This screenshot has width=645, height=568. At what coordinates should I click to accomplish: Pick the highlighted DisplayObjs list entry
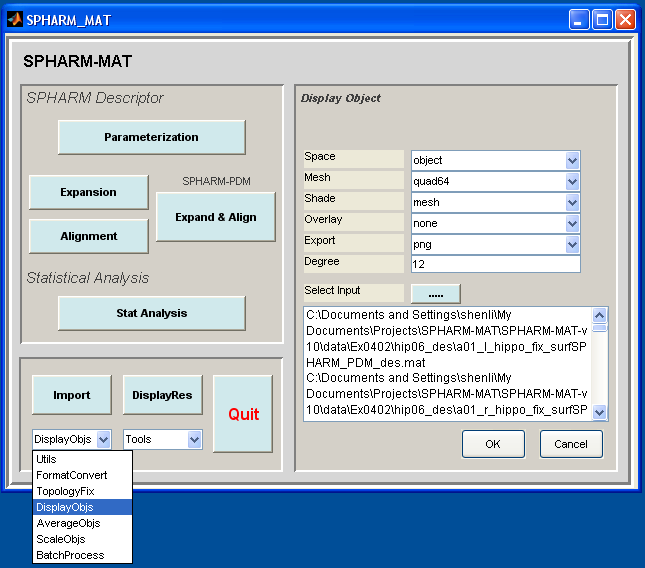click(x=82, y=507)
